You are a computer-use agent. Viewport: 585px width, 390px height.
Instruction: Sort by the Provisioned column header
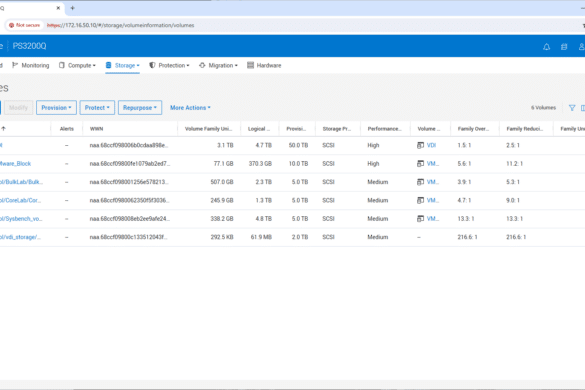pyautogui.click(x=296, y=129)
